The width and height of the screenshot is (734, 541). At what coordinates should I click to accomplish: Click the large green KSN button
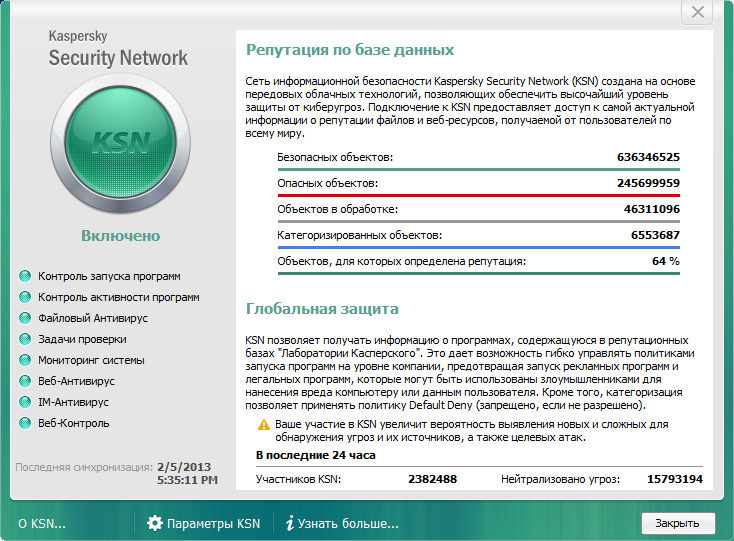click(120, 144)
